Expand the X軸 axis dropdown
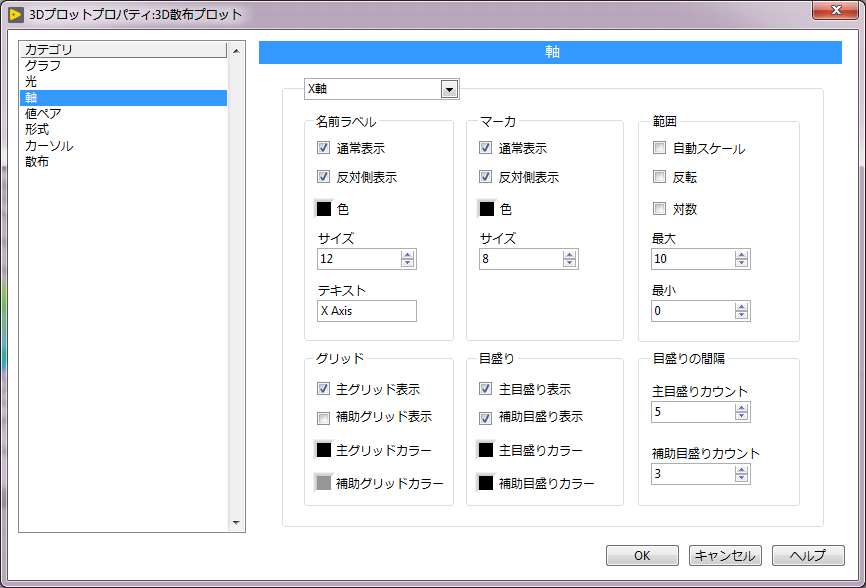Viewport: 866px width, 588px height. [x=449, y=90]
